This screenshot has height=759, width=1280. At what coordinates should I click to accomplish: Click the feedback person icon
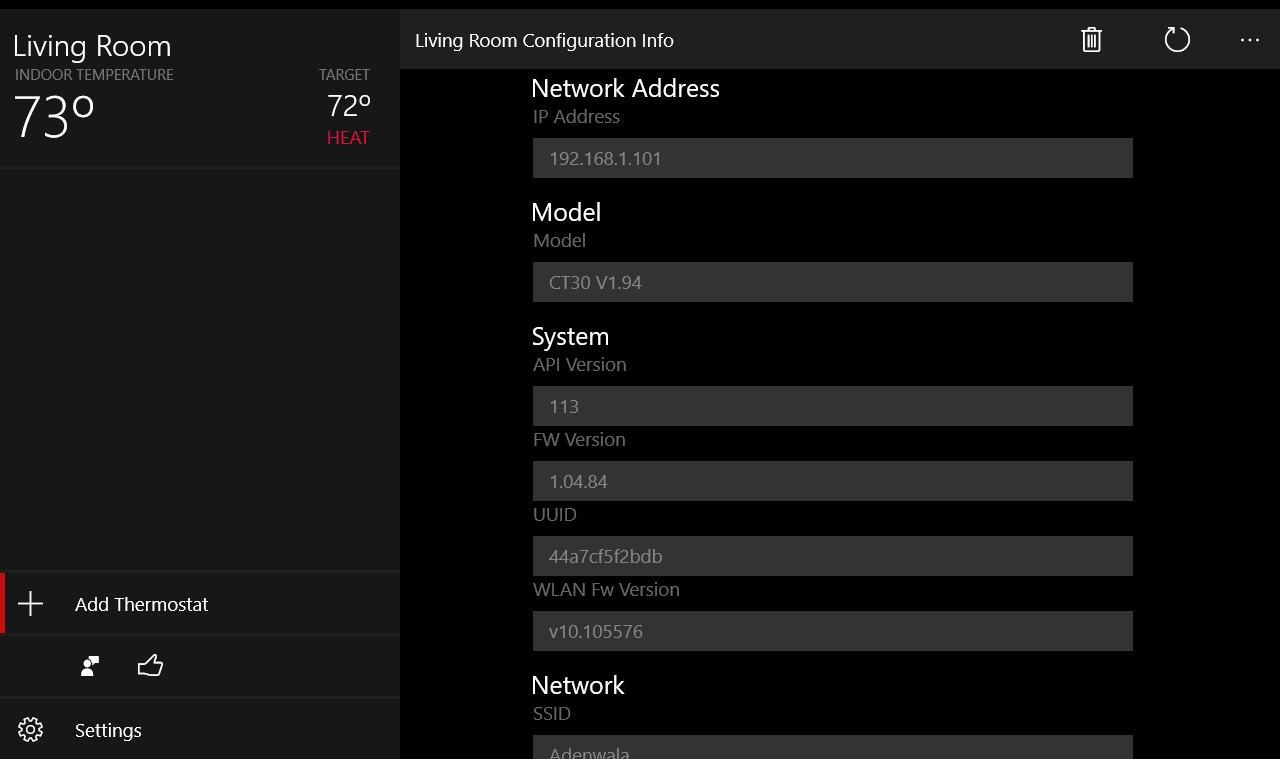click(90, 666)
